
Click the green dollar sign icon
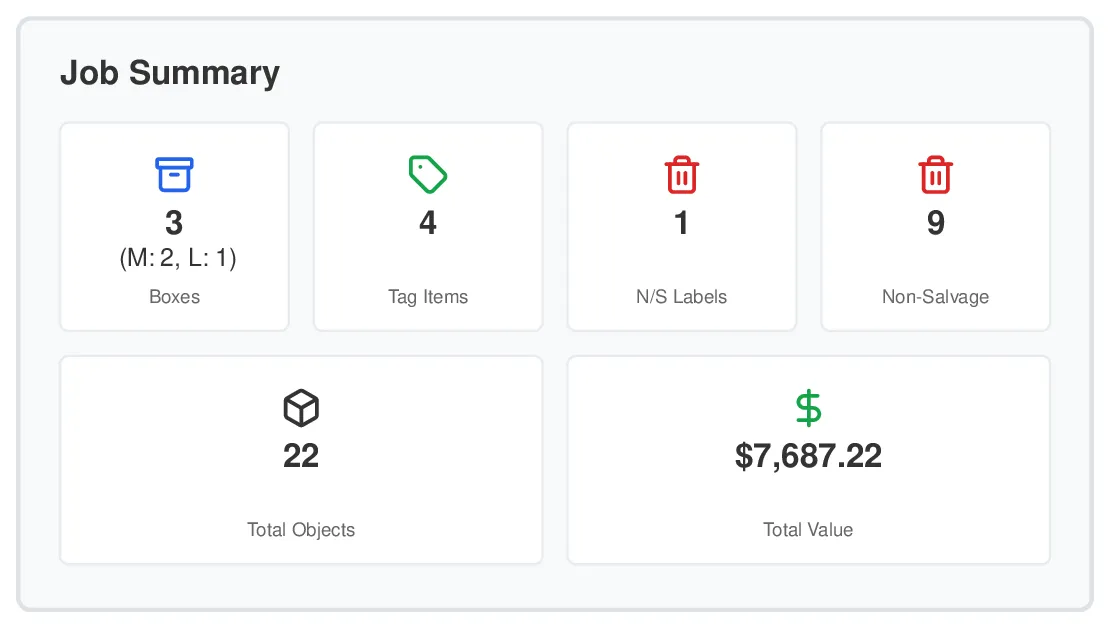tap(808, 408)
